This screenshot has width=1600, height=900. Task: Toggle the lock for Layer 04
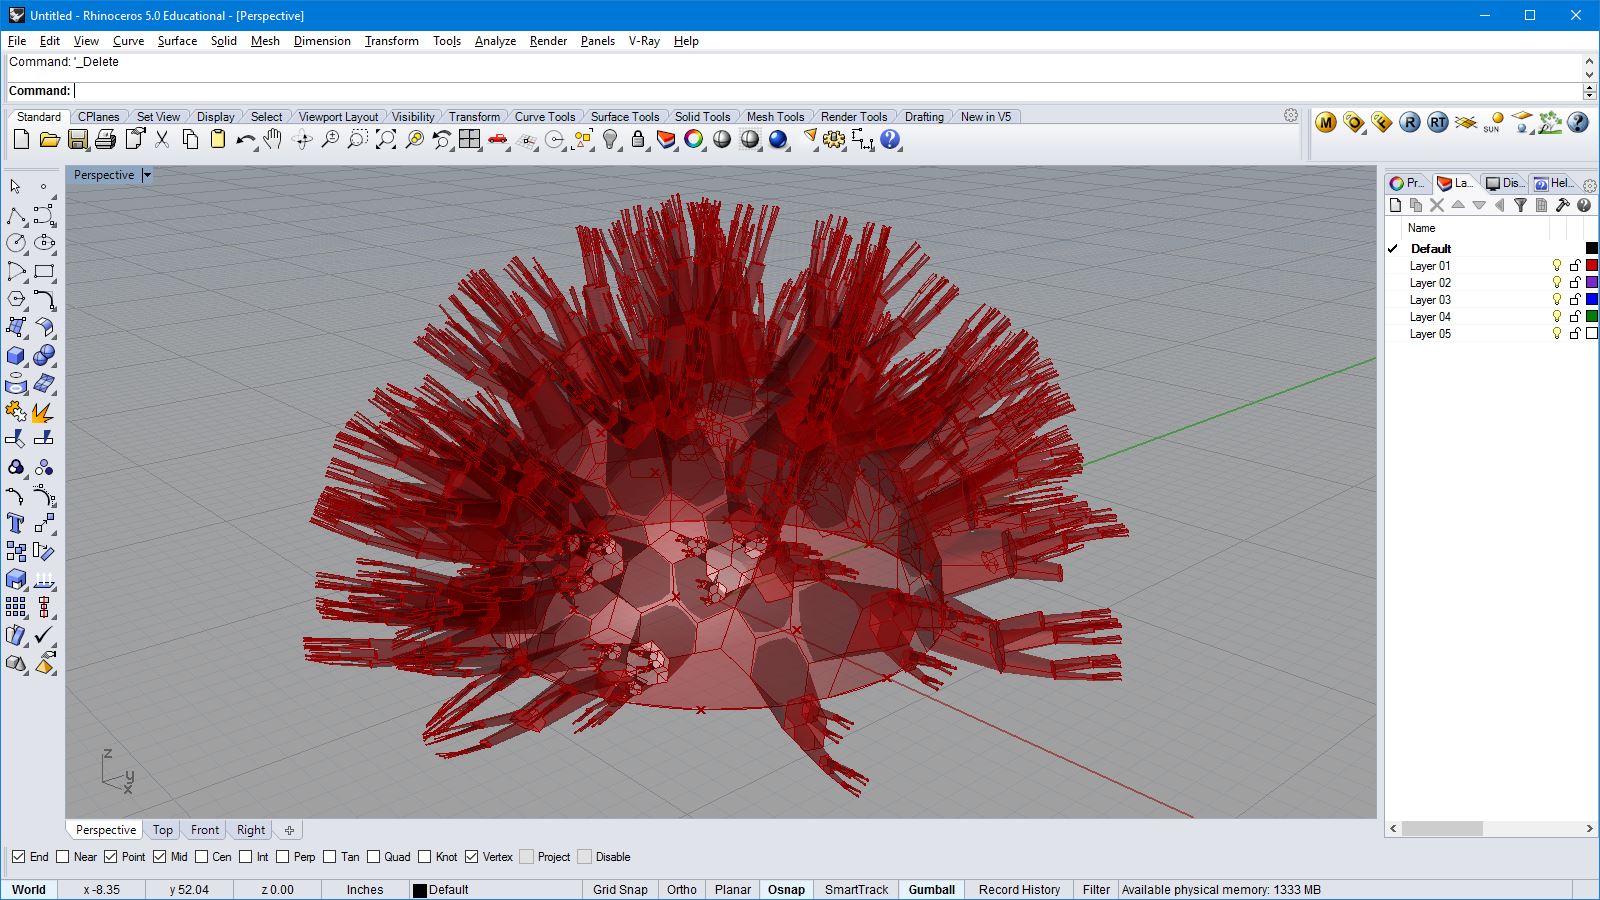pos(1575,317)
